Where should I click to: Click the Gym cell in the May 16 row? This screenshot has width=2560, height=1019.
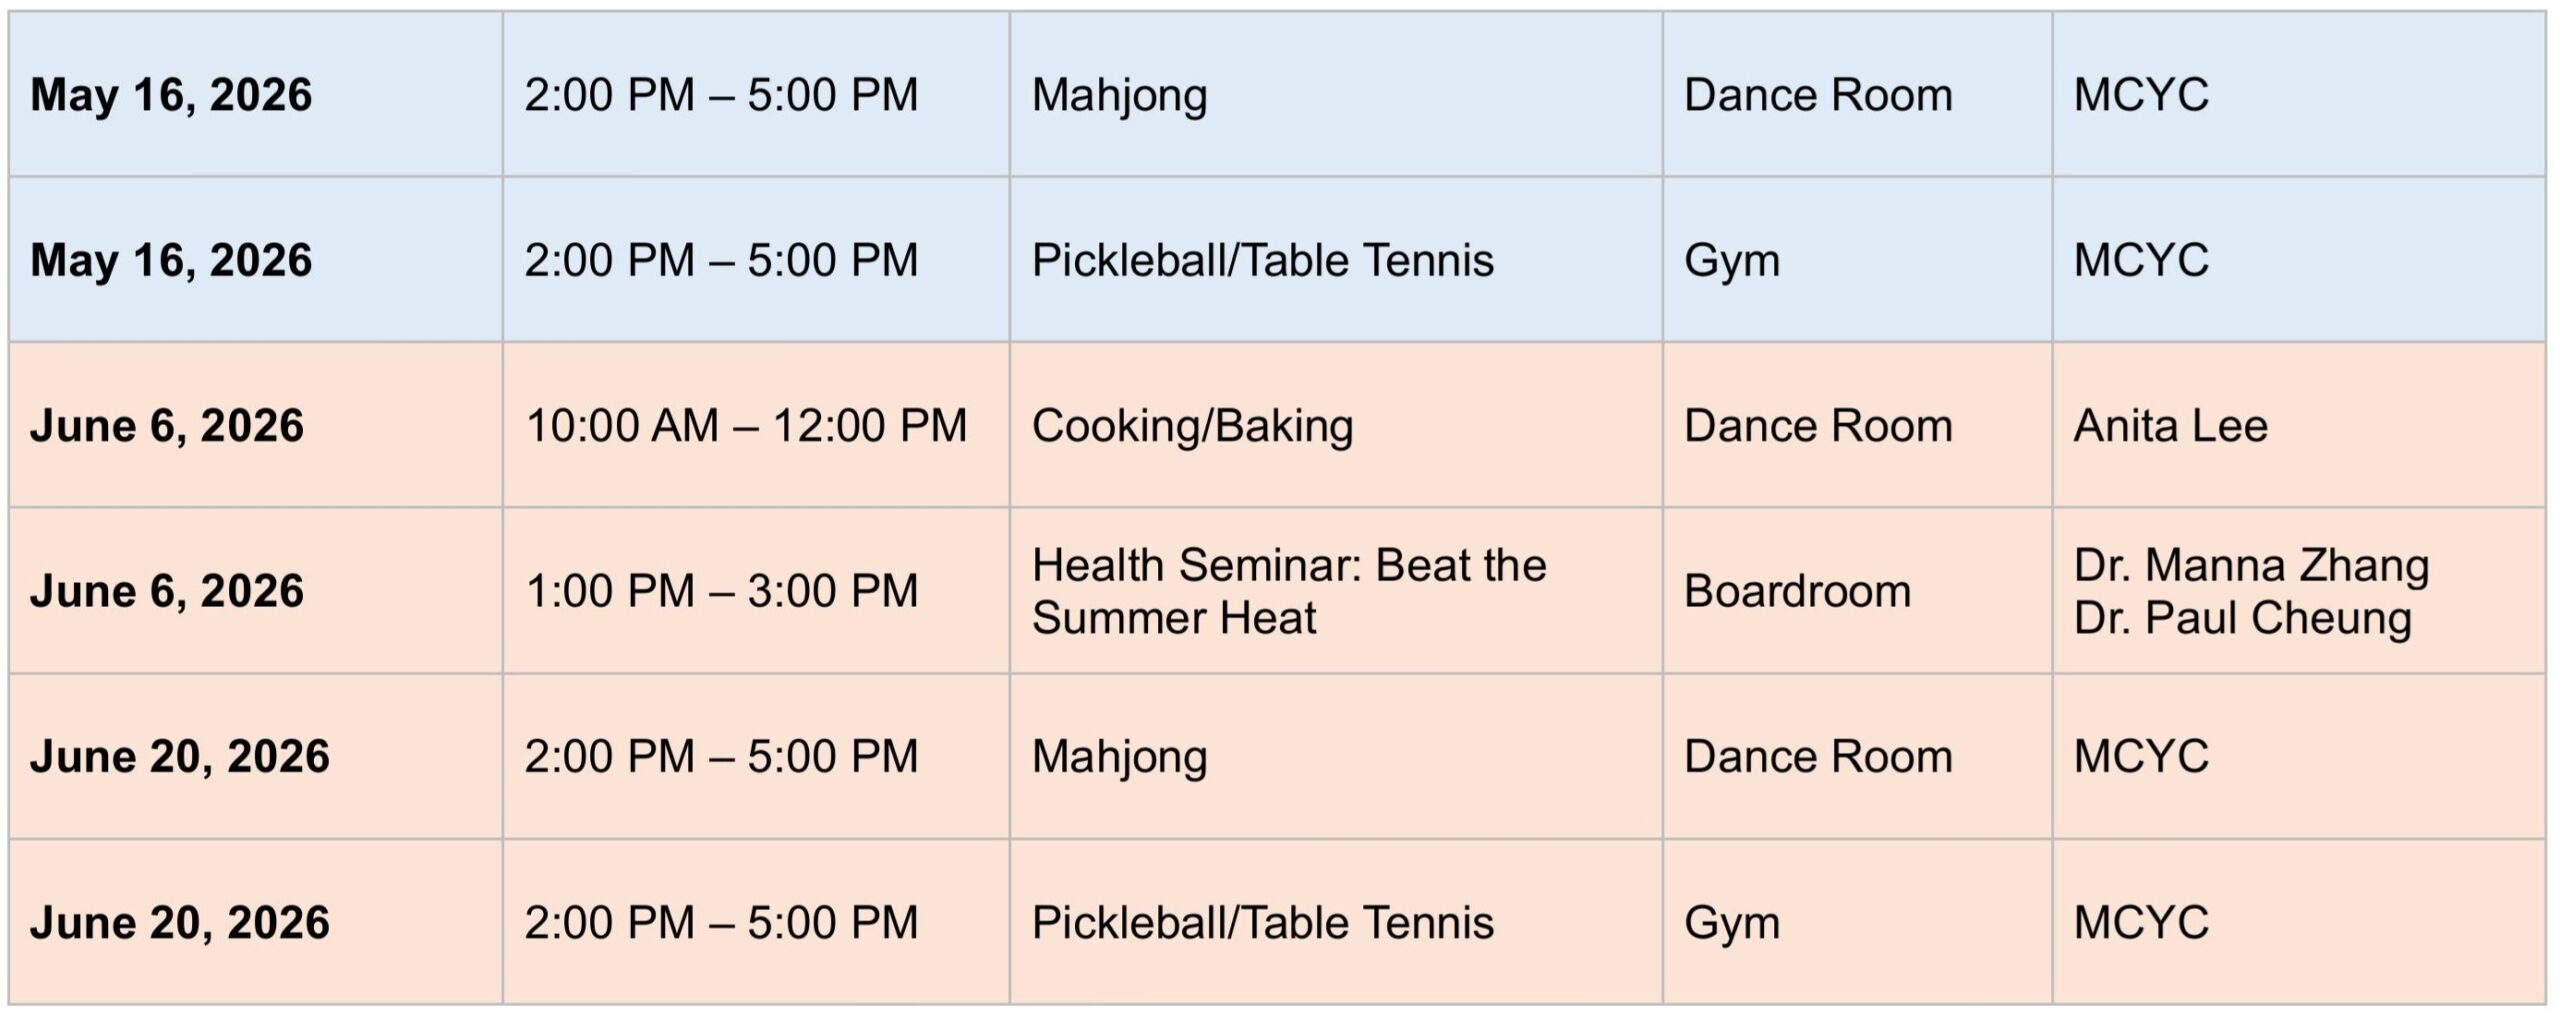point(1732,261)
